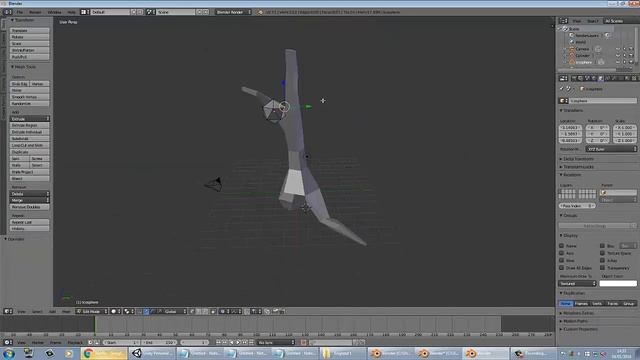The width and height of the screenshot is (640, 360).
Task: Open the XYZ Euler rotation mode dropdown
Action: (611, 149)
